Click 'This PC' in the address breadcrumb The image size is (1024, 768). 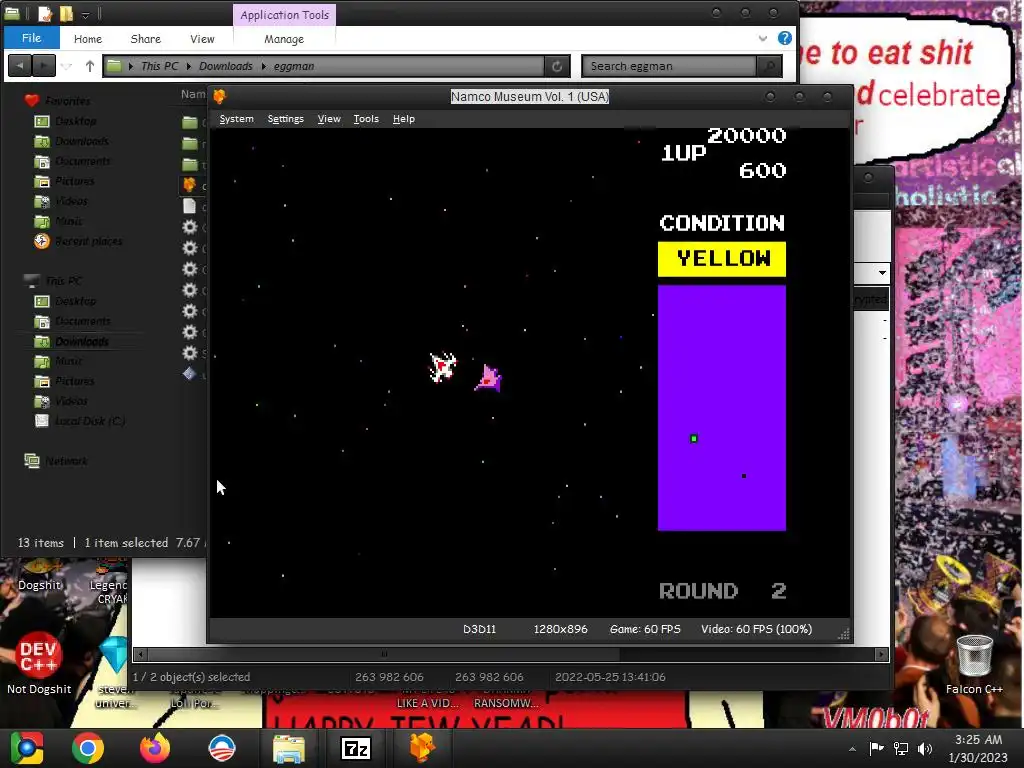pos(159,66)
